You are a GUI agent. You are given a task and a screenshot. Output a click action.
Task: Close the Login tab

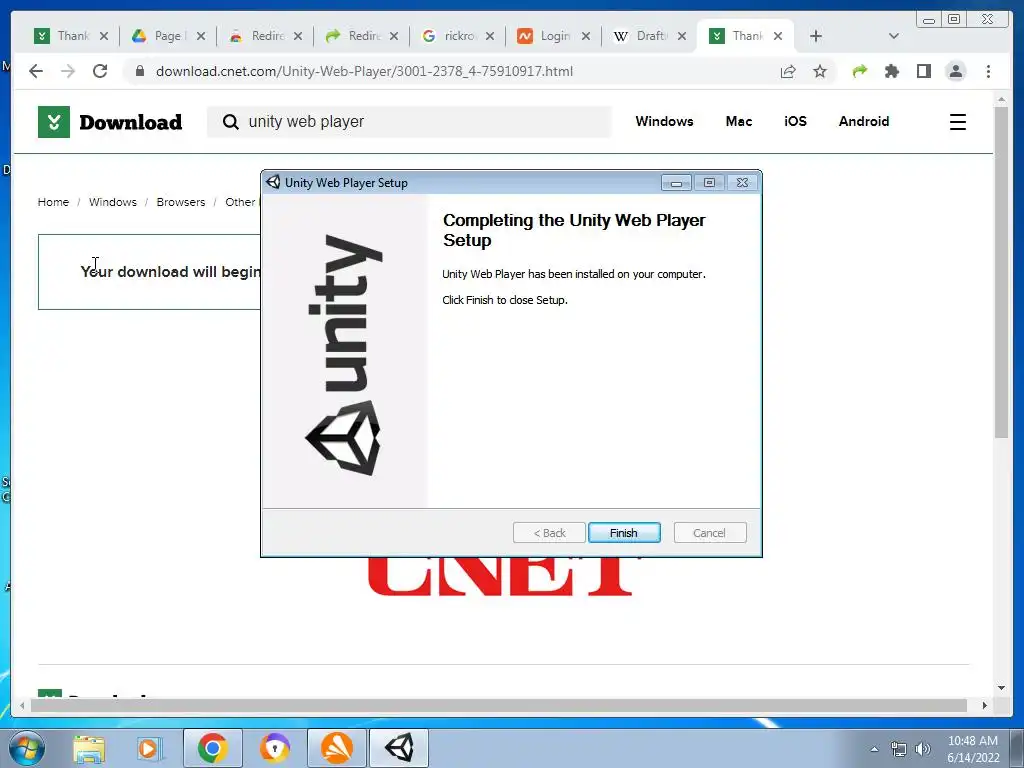coord(586,36)
